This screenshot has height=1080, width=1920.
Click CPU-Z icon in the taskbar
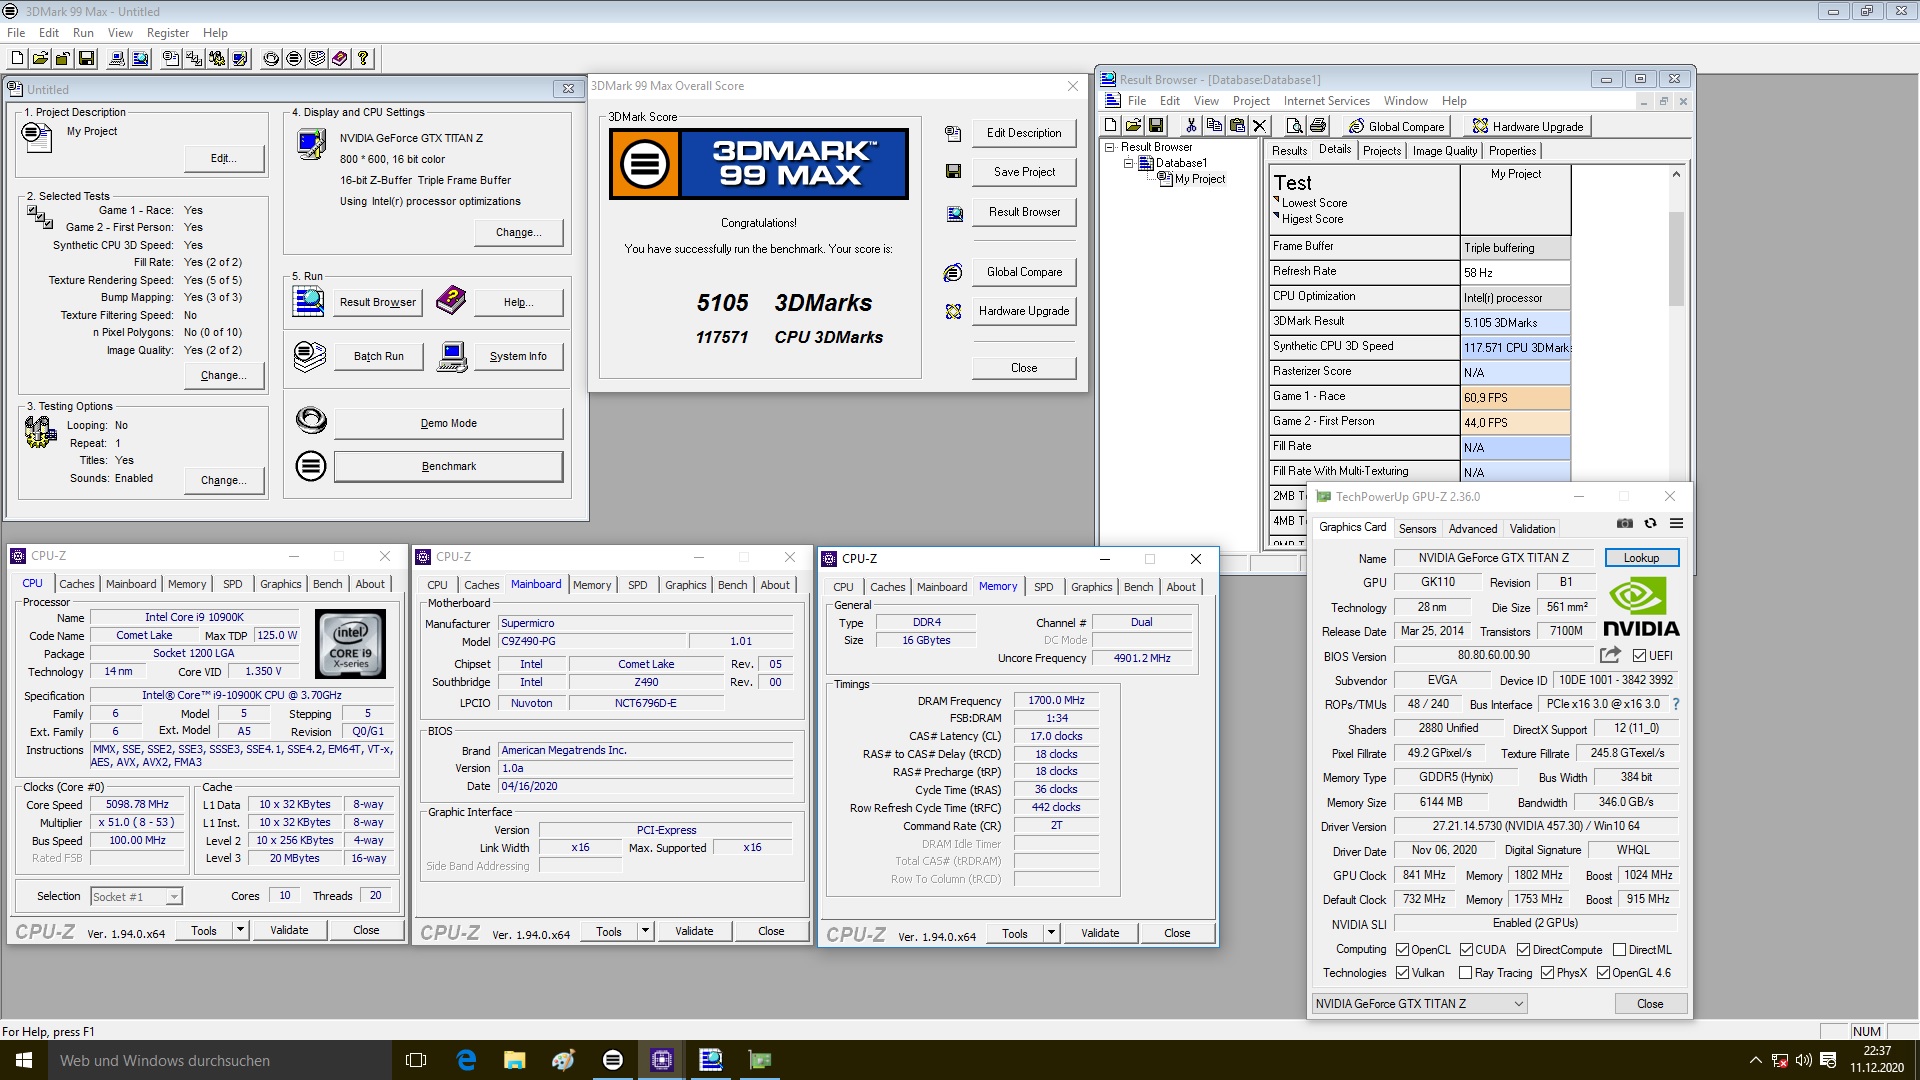click(662, 1060)
